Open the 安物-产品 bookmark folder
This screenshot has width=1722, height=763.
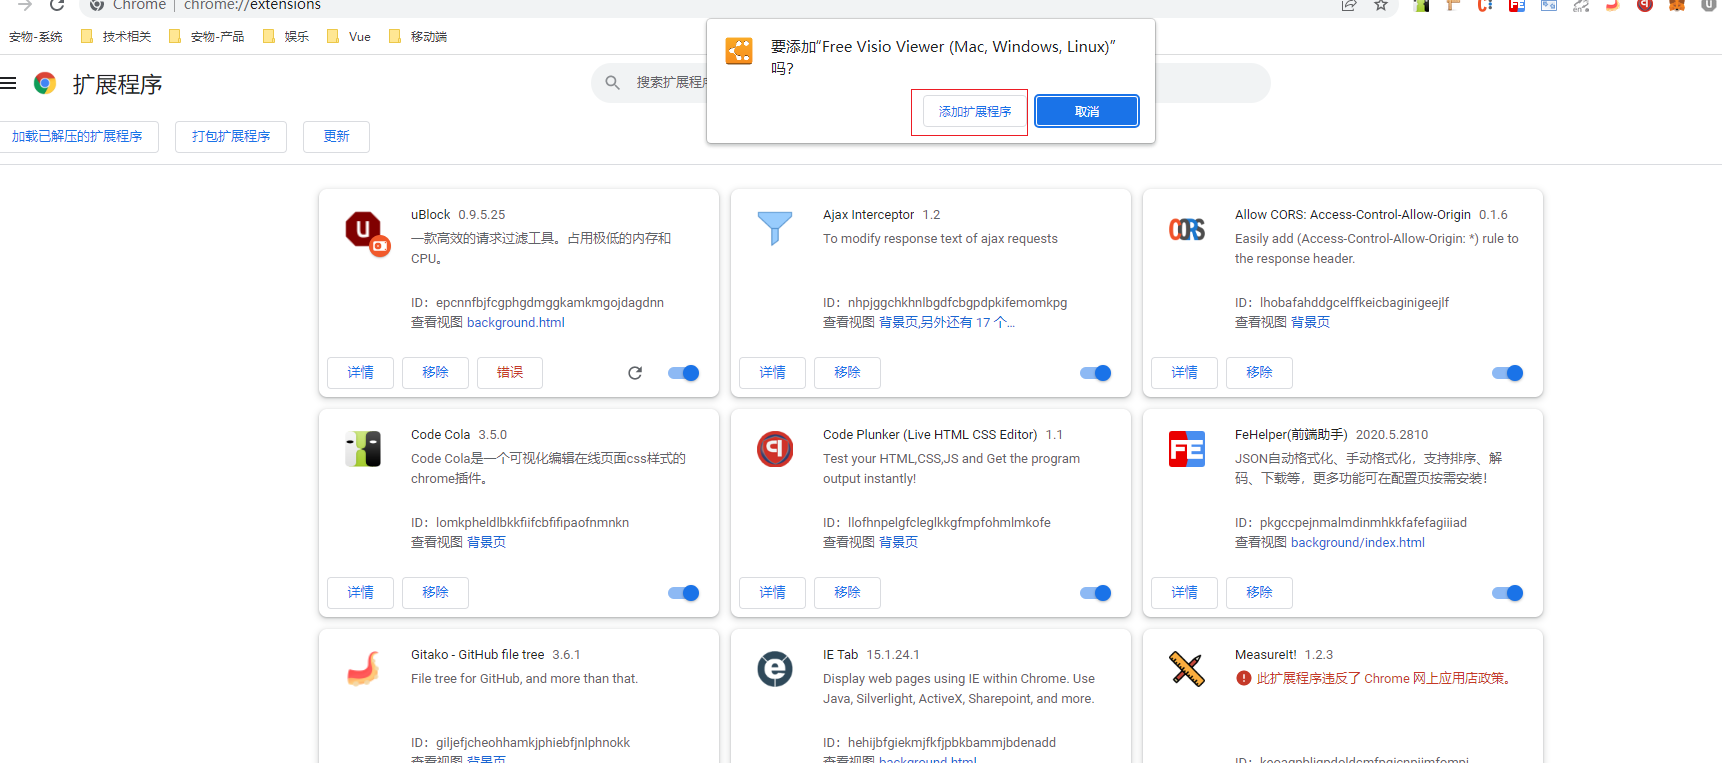[x=206, y=37]
